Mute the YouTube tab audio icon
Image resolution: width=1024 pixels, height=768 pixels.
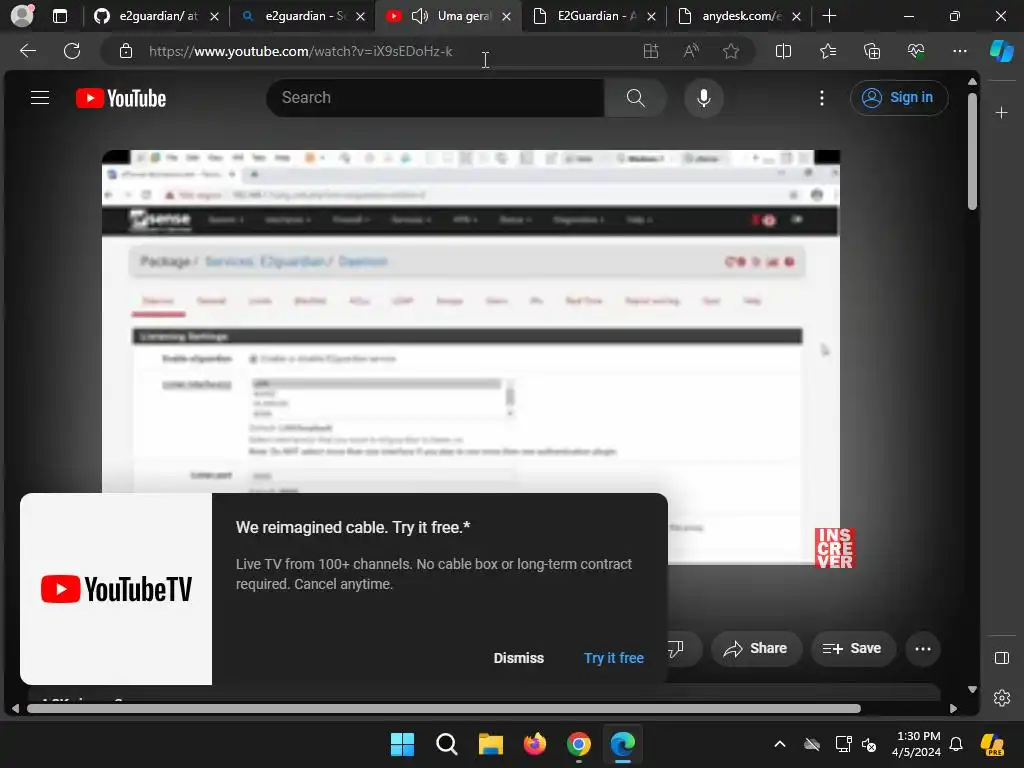(420, 16)
